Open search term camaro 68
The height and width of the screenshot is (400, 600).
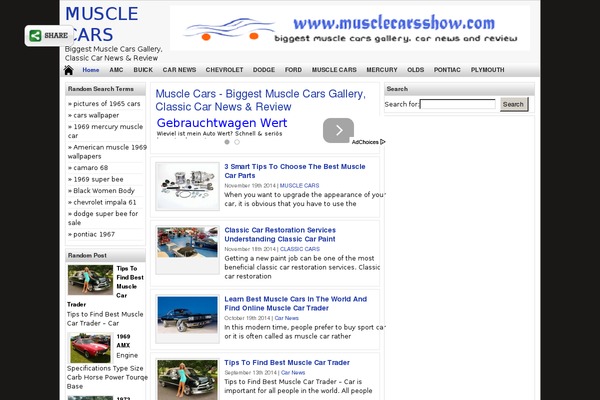(91, 168)
